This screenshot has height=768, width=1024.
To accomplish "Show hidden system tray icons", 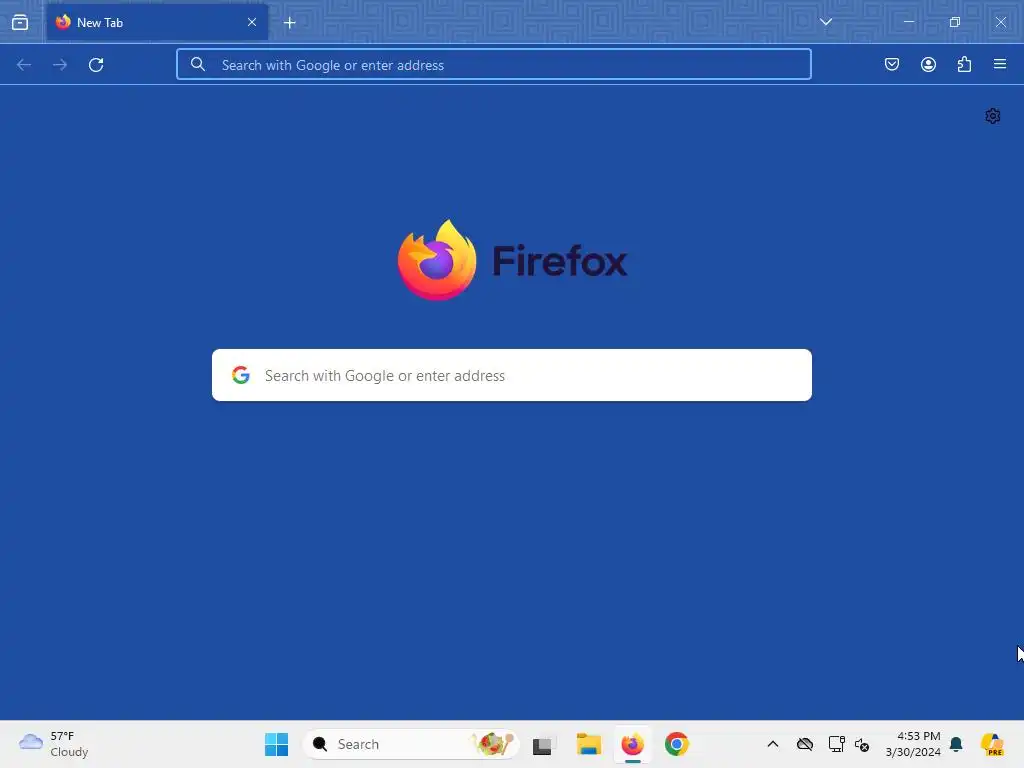I will tap(773, 744).
